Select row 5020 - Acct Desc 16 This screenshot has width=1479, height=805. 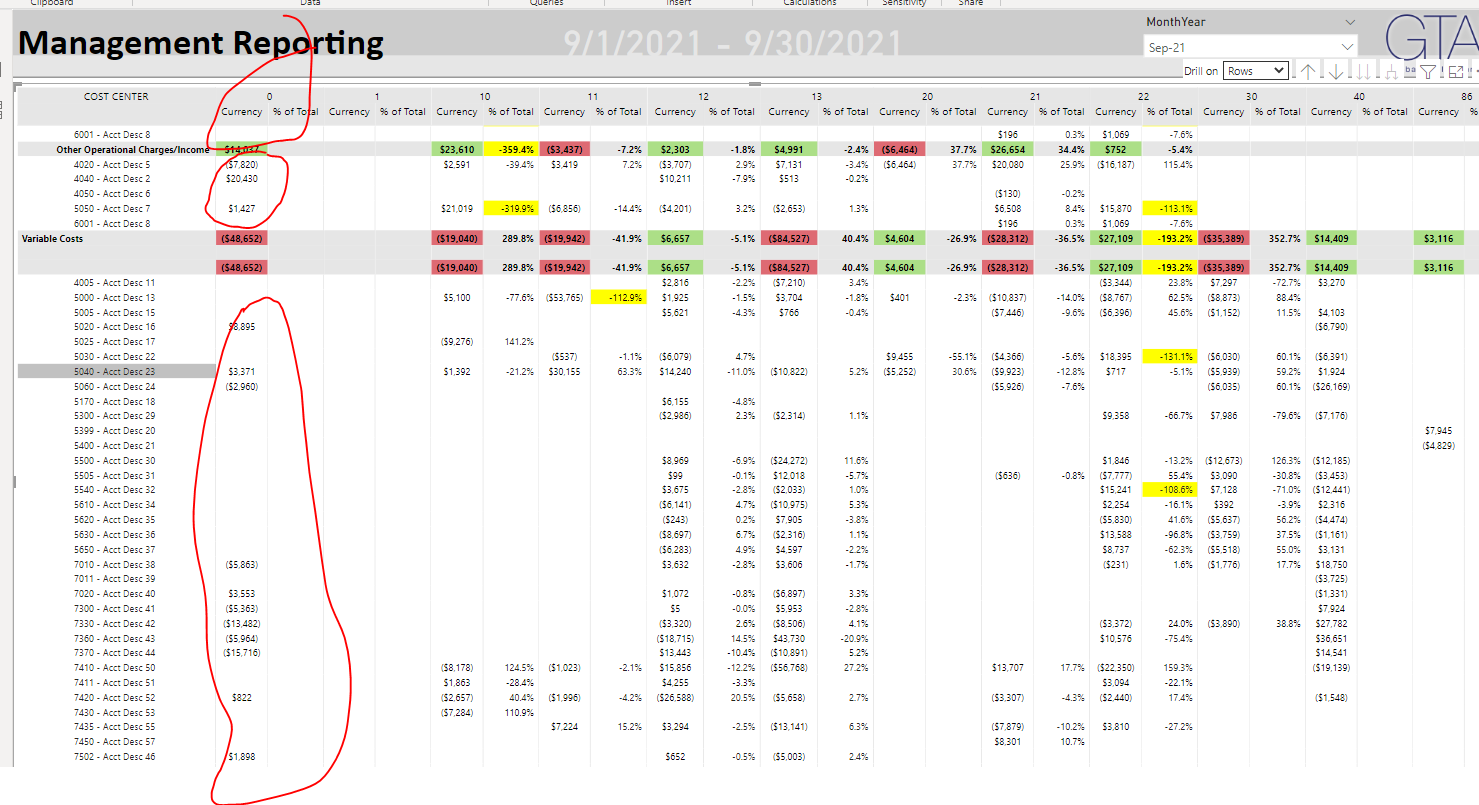pos(115,327)
